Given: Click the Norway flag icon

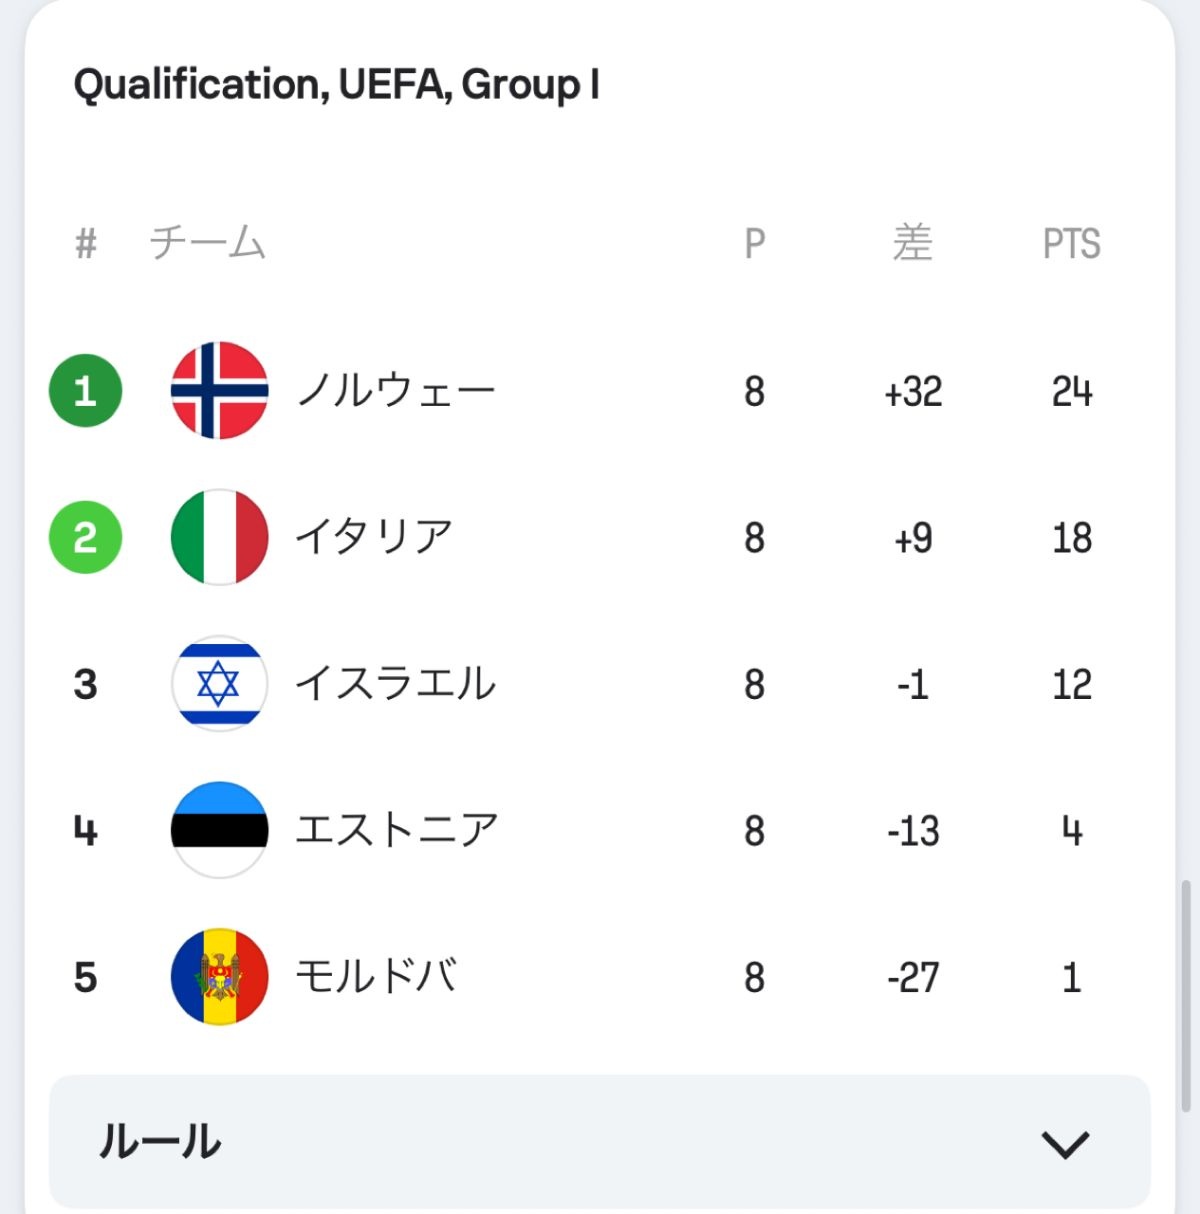Looking at the screenshot, I should [219, 390].
